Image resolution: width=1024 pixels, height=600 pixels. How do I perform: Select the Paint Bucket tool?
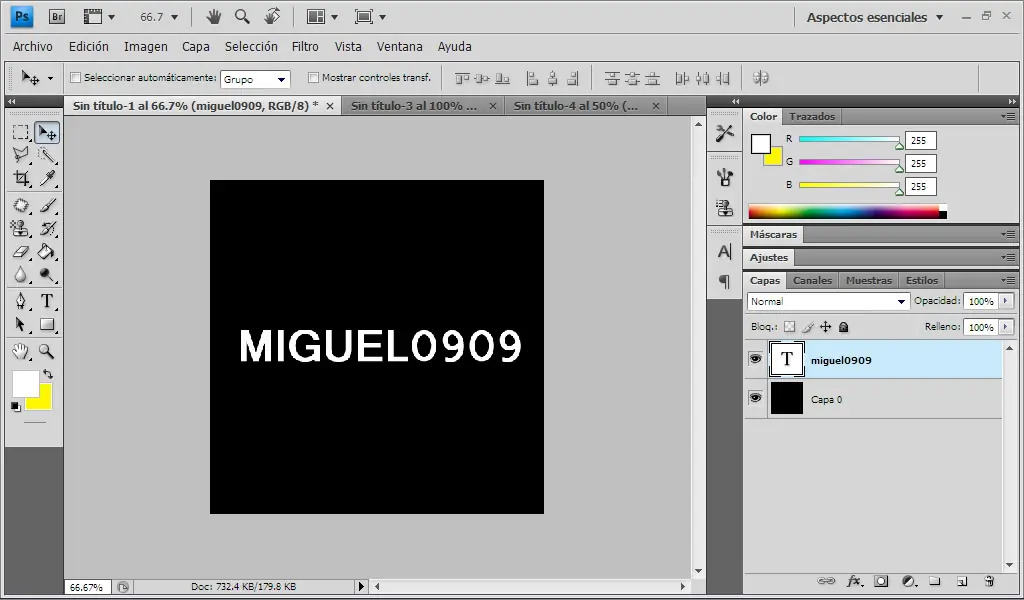(47, 251)
